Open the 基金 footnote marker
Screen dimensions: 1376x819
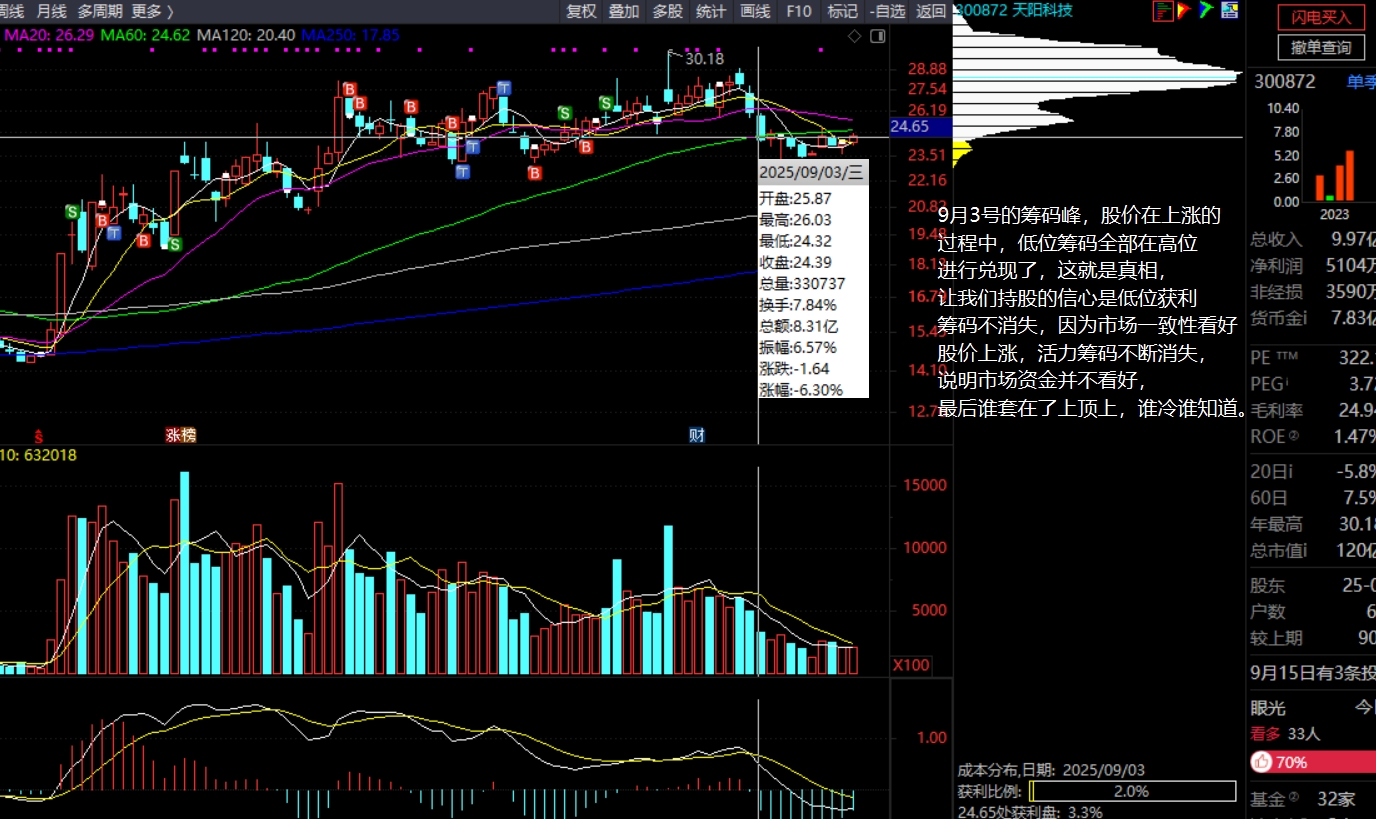[x=1293, y=797]
